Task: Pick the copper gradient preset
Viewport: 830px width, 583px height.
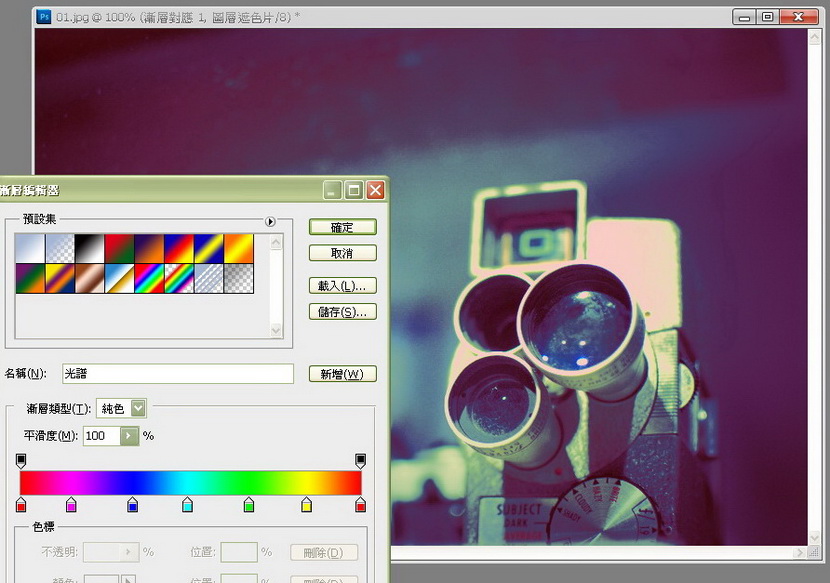Action: [90, 278]
